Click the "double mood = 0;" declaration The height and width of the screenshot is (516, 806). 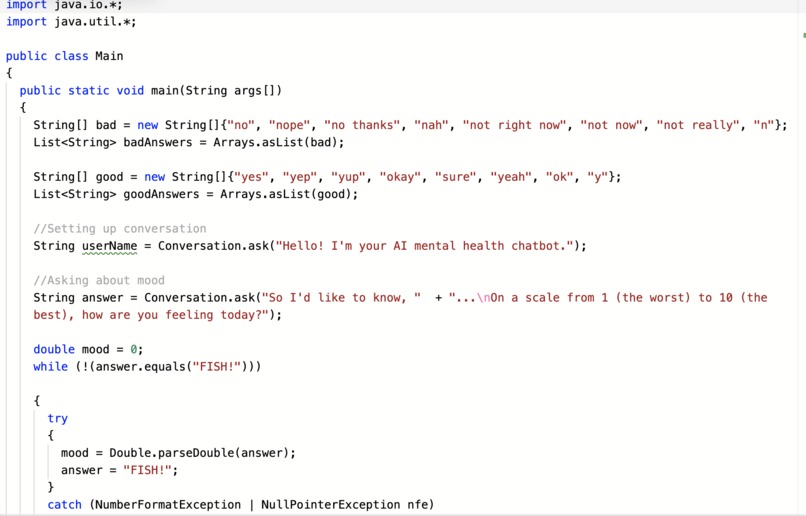[88, 349]
